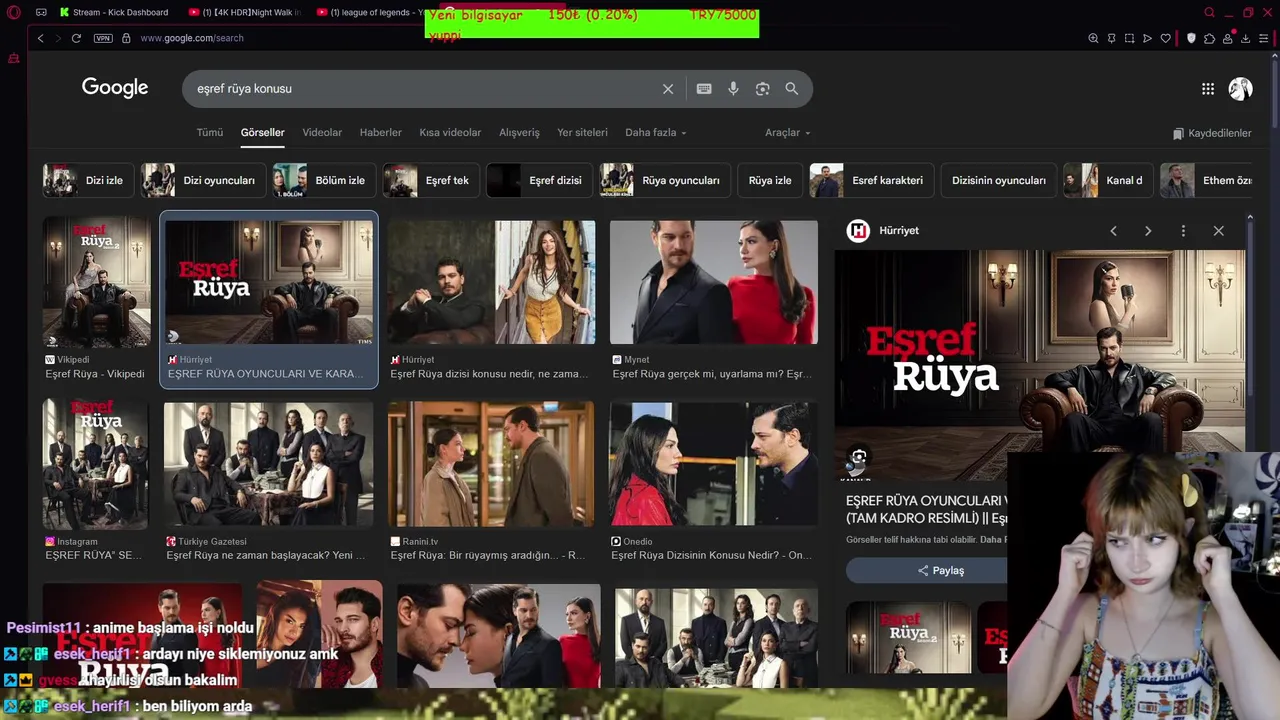This screenshot has height=720, width=1280.
Task: Click the search tabs magnifier icon
Action: [x=1209, y=13]
